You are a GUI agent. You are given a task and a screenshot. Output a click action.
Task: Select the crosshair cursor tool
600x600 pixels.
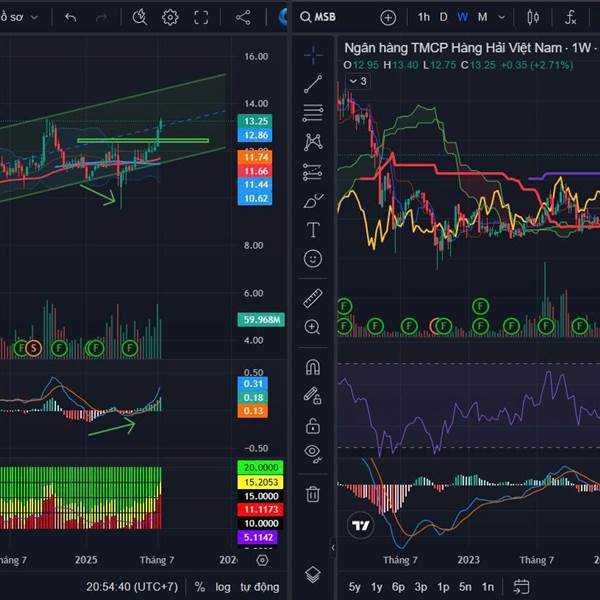(313, 55)
